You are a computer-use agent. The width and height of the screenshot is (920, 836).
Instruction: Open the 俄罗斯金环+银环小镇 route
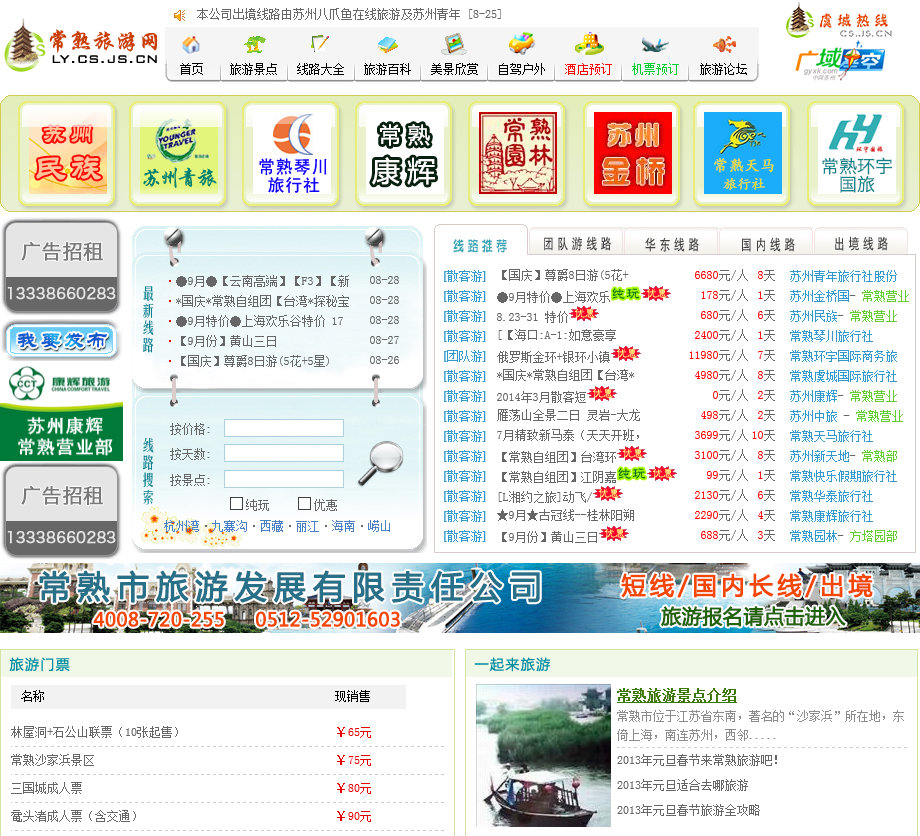(553, 356)
